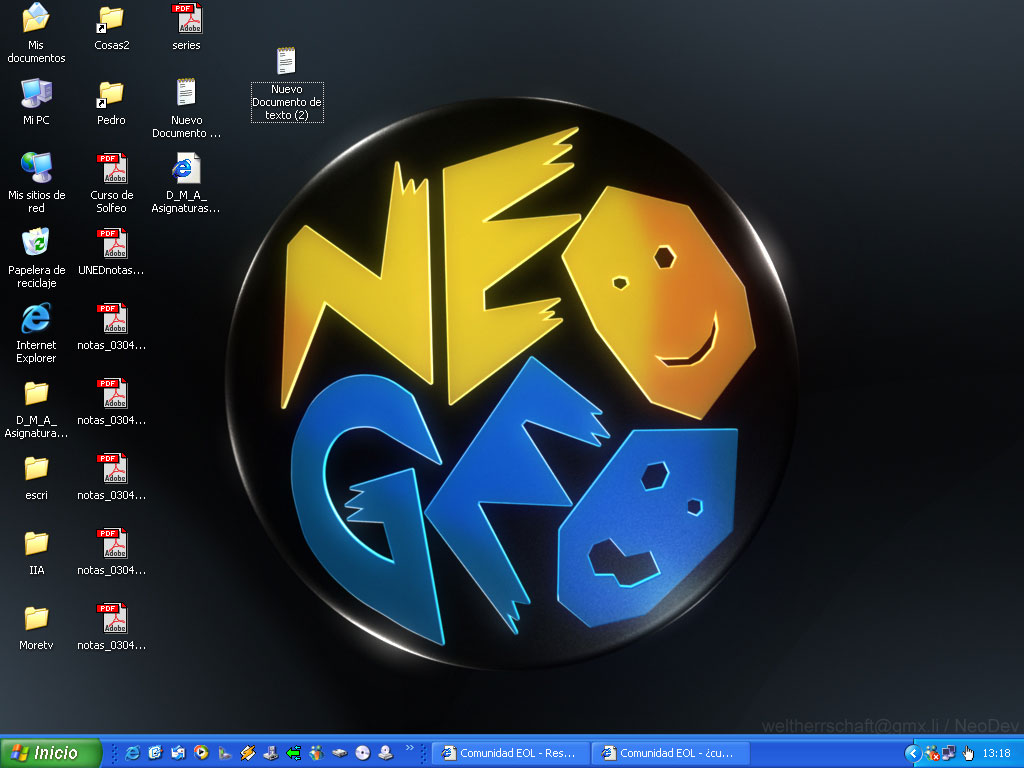Show hidden system tray icons arrow
The height and width of the screenshot is (768, 1024).
[x=912, y=753]
